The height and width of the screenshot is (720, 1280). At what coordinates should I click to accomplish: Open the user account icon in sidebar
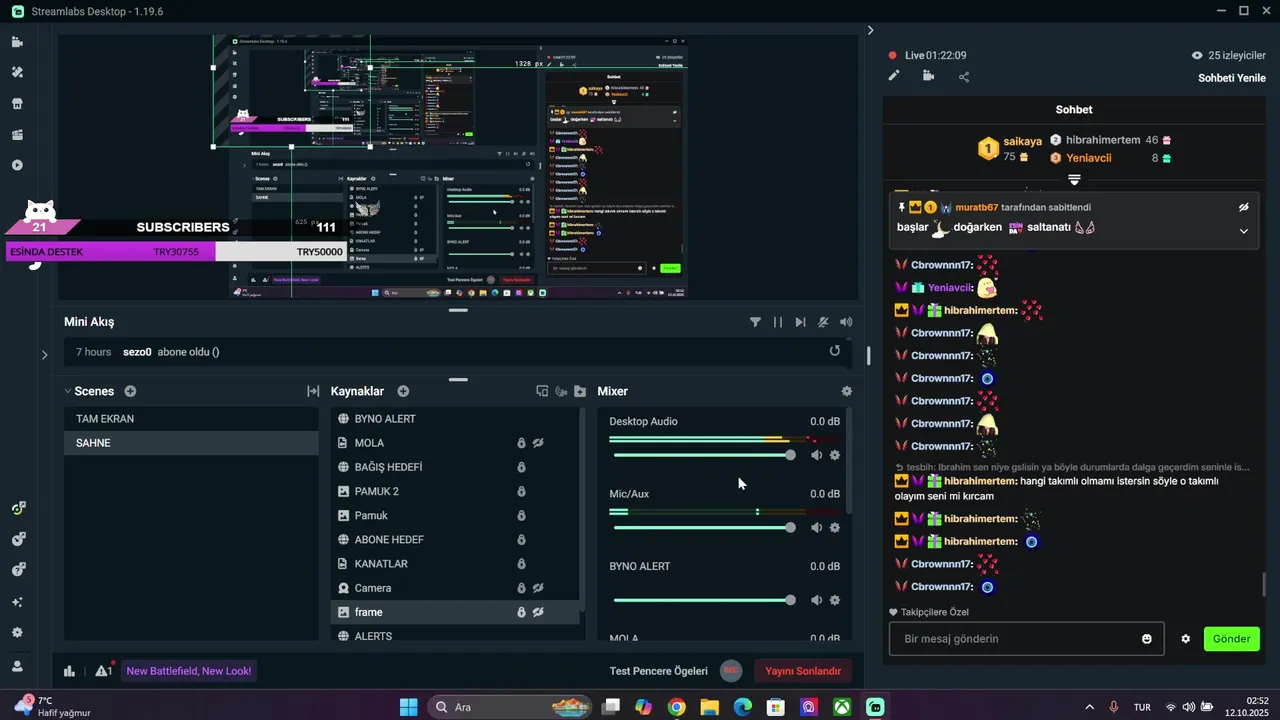click(x=17, y=666)
